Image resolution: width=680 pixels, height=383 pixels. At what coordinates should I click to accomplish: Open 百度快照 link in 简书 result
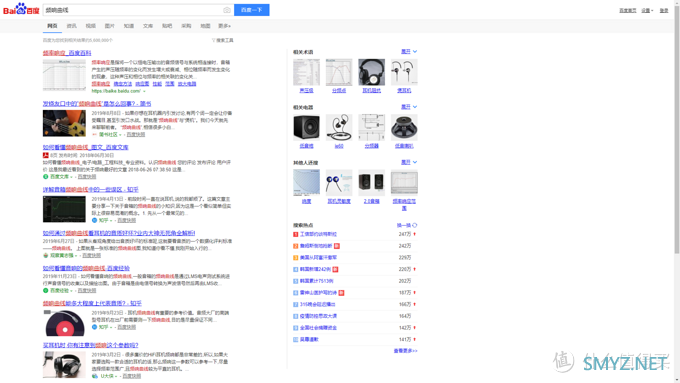tap(136, 134)
